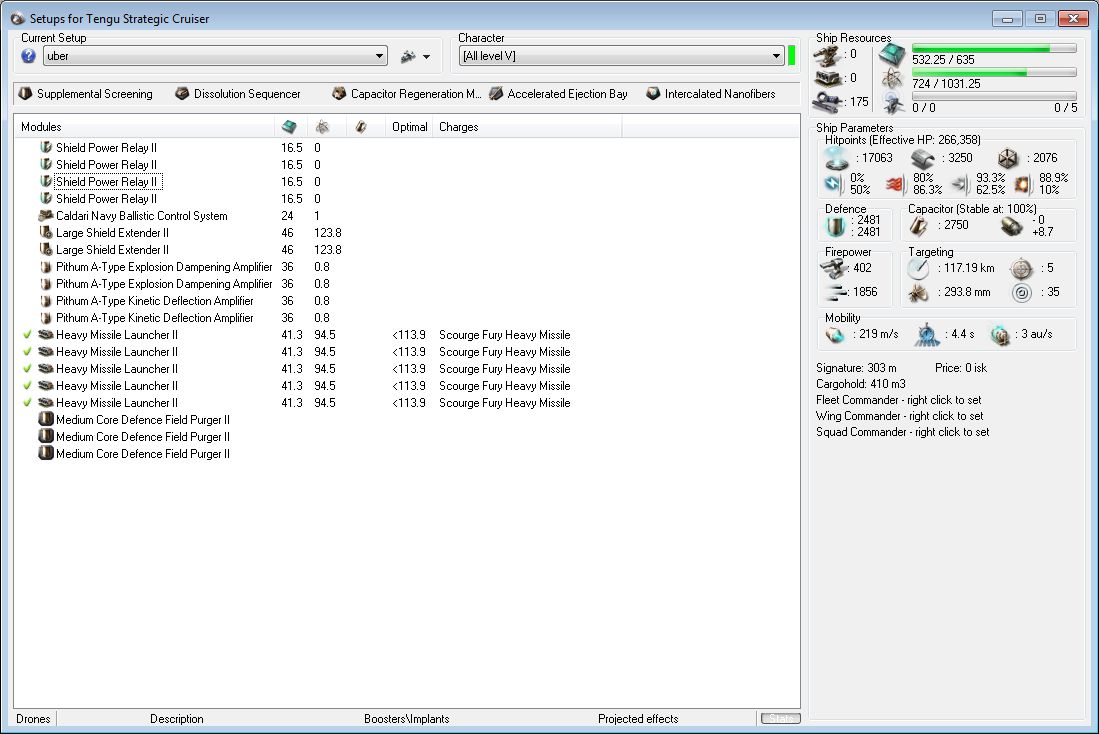The width and height of the screenshot is (1099, 734).
Task: Sort by Charges column header
Action: (527, 127)
